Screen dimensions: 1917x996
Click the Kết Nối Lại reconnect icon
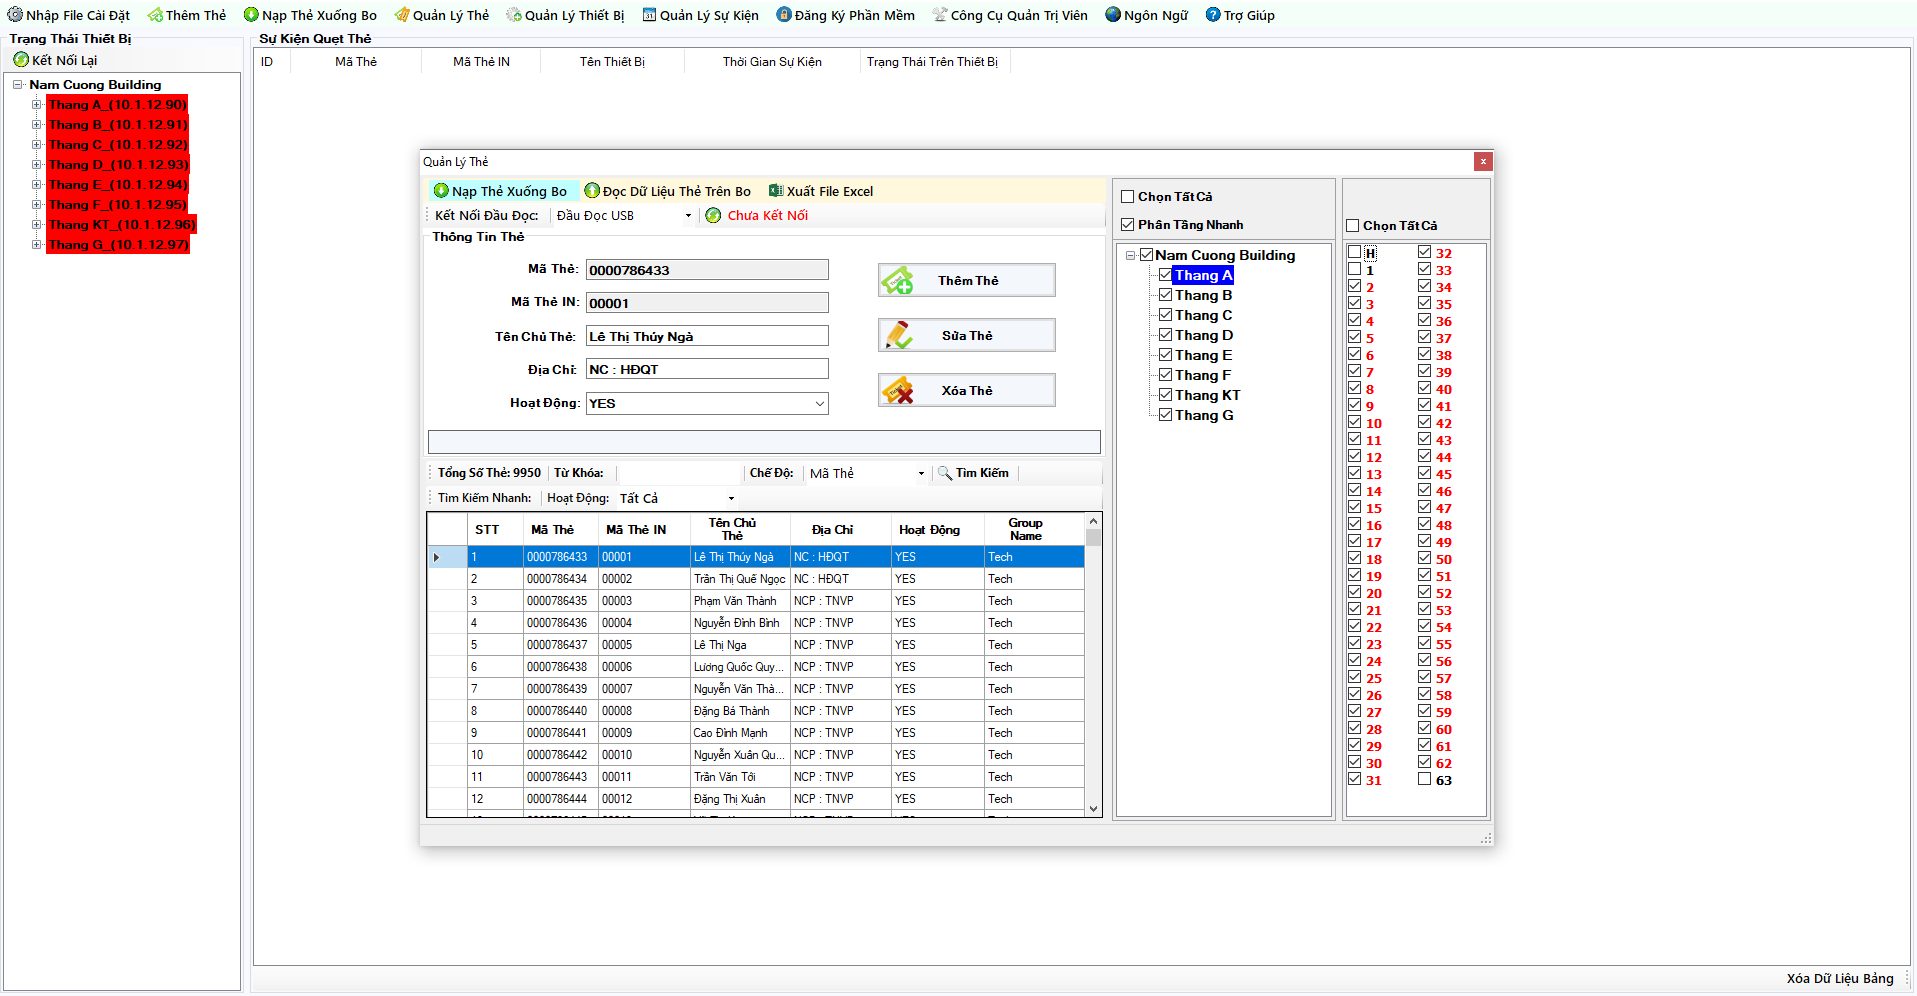[21, 60]
